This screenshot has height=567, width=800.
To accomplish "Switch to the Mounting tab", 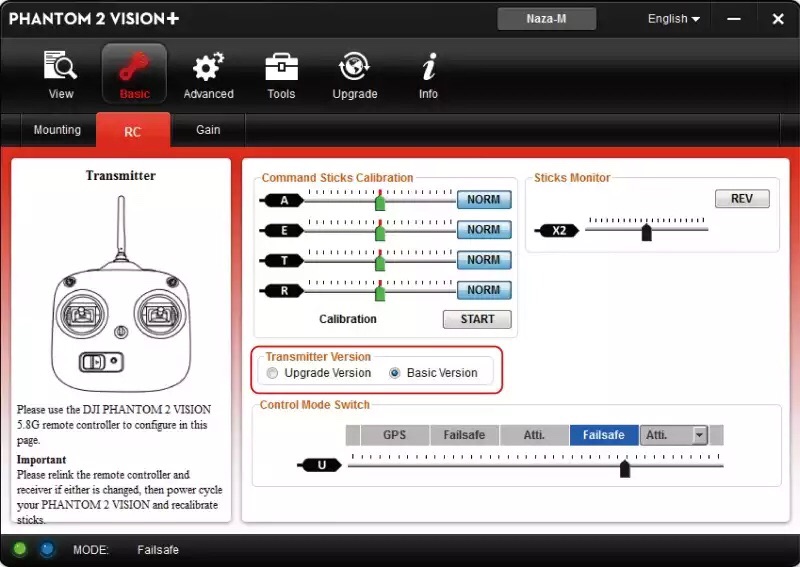I will pos(57,130).
